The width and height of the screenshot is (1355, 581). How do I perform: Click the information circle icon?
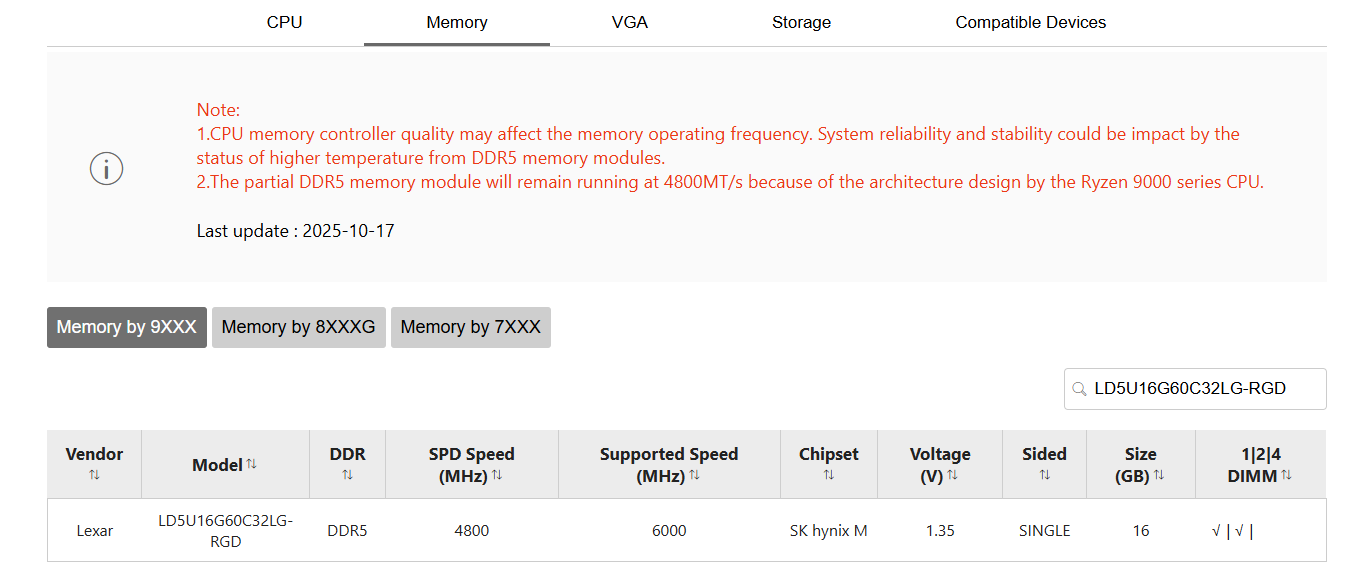pyautogui.click(x=106, y=169)
